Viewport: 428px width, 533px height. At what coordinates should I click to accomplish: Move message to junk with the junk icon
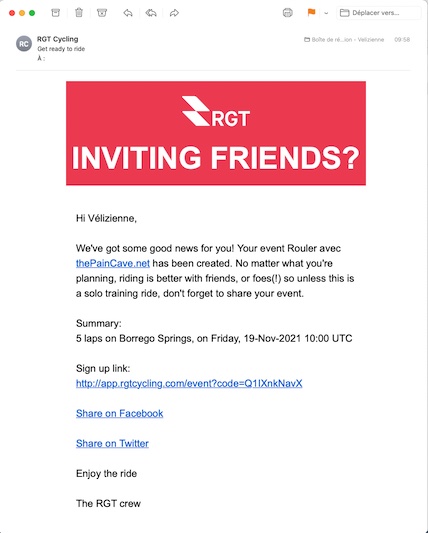(x=102, y=13)
